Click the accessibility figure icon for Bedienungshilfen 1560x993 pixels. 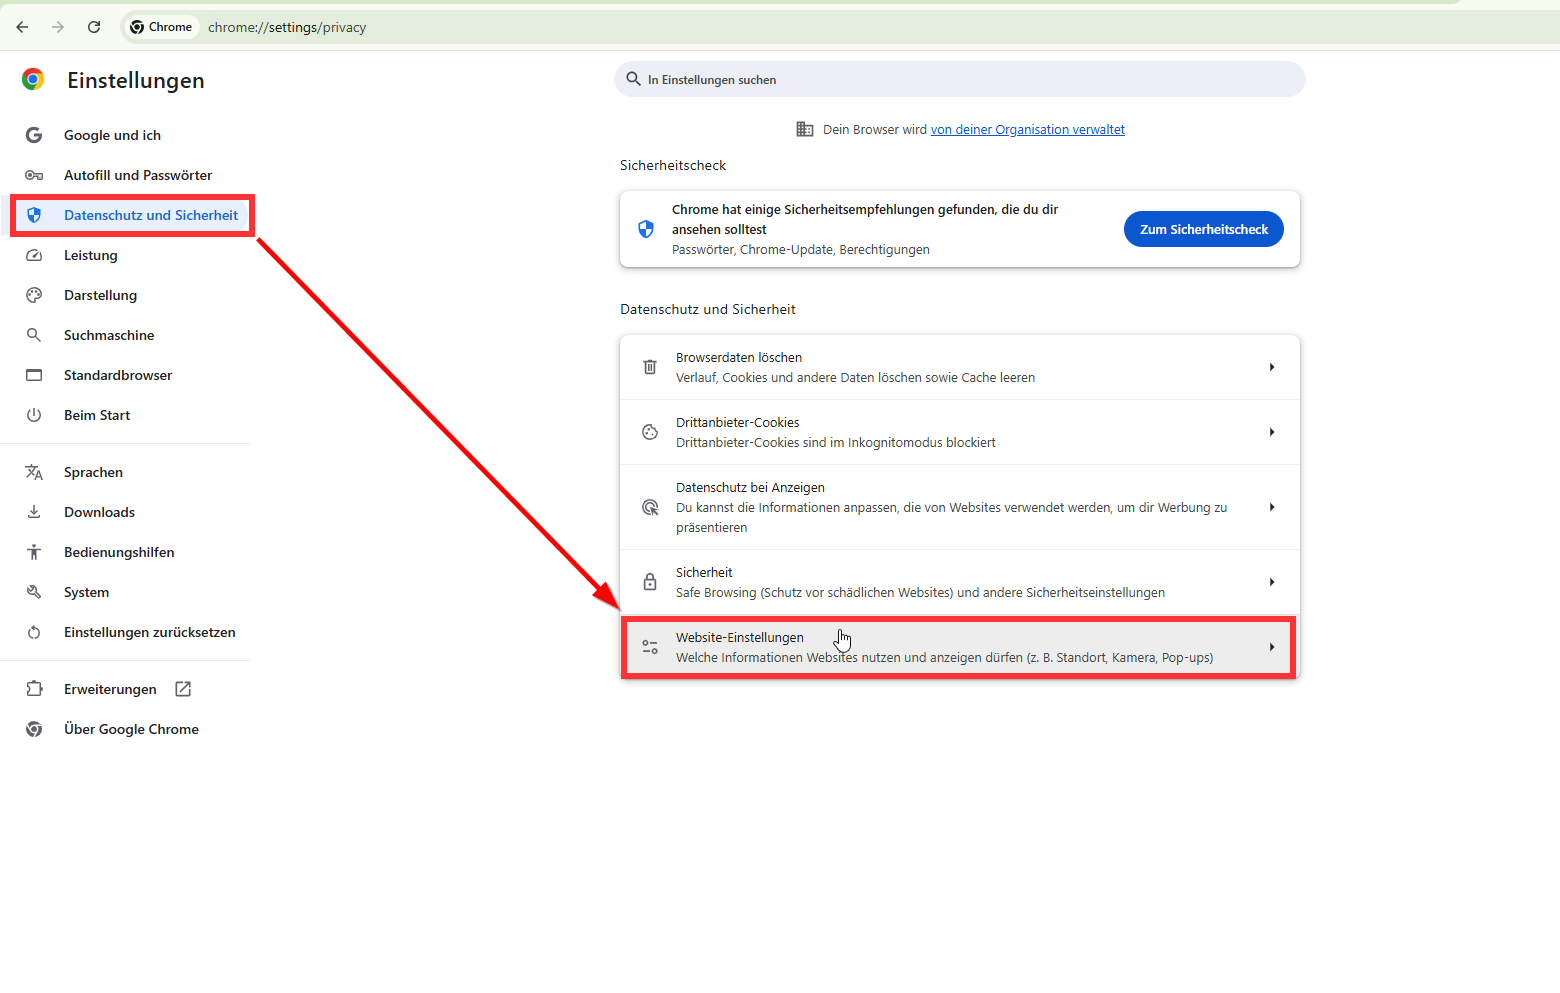(34, 552)
